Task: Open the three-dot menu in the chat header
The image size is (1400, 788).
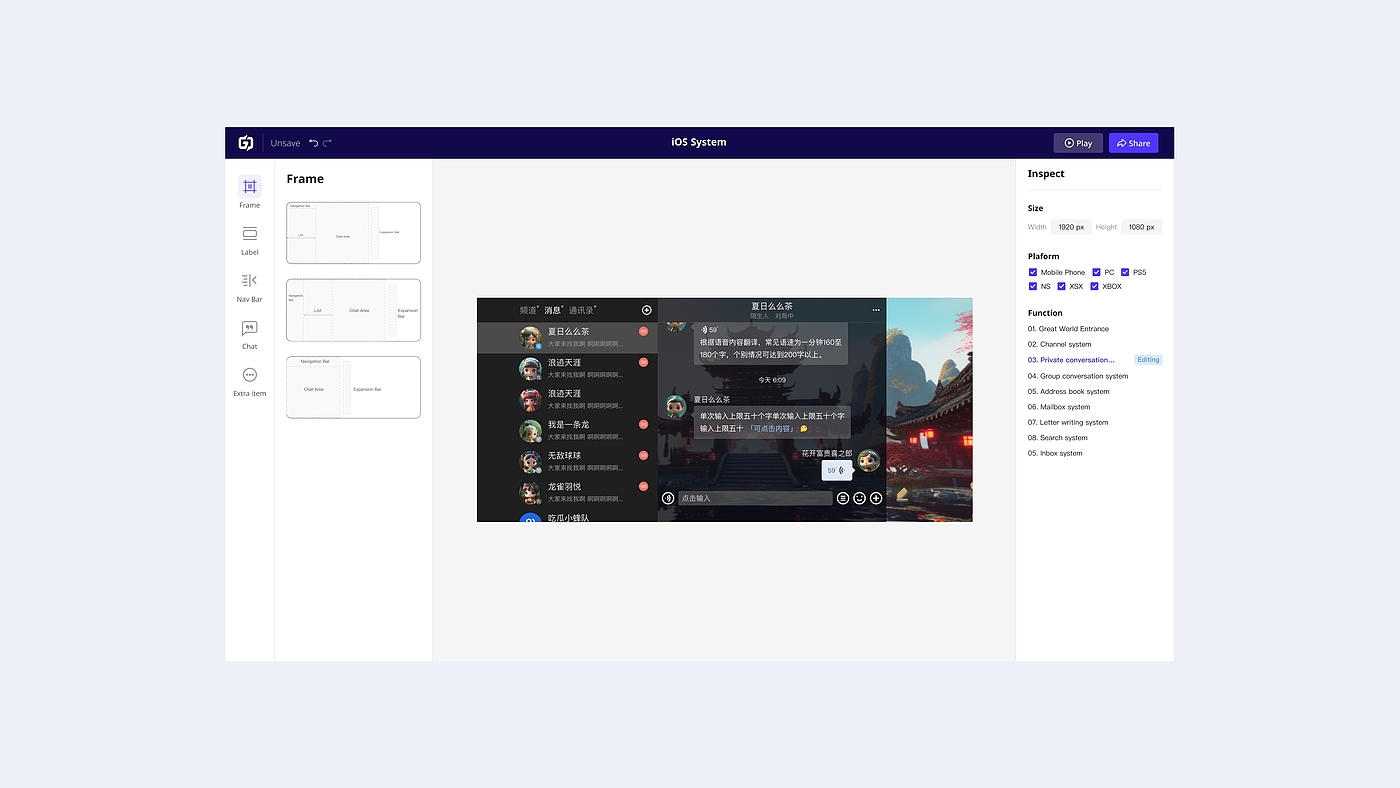Action: (876, 310)
